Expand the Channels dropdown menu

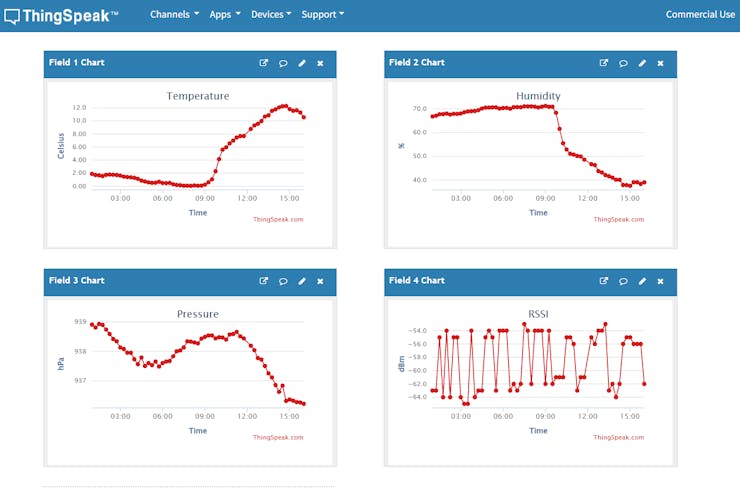tap(175, 15)
